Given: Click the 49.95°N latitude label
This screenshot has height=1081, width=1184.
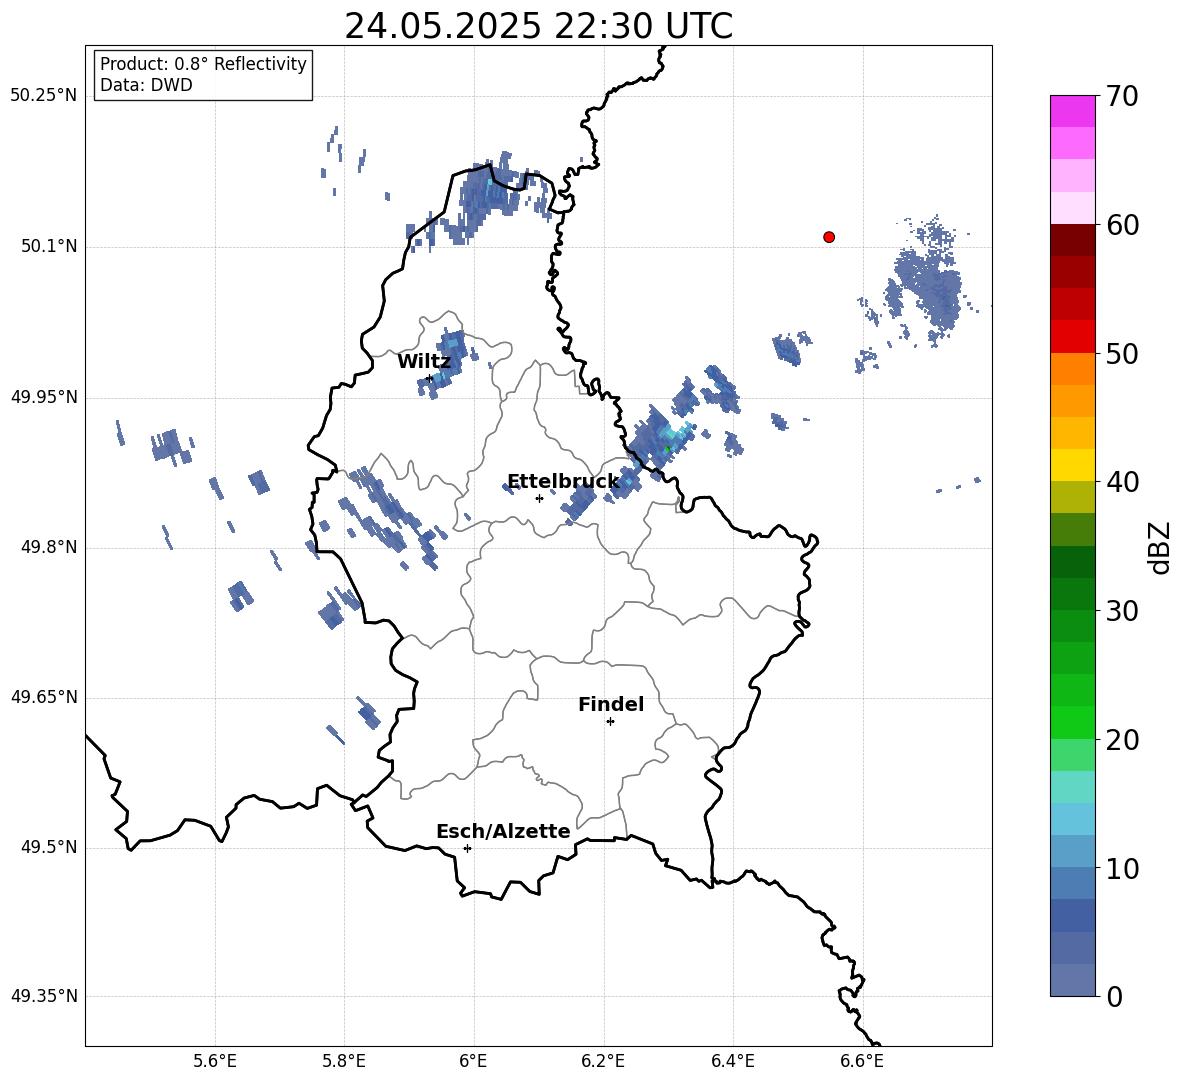Looking at the screenshot, I should 44,397.
